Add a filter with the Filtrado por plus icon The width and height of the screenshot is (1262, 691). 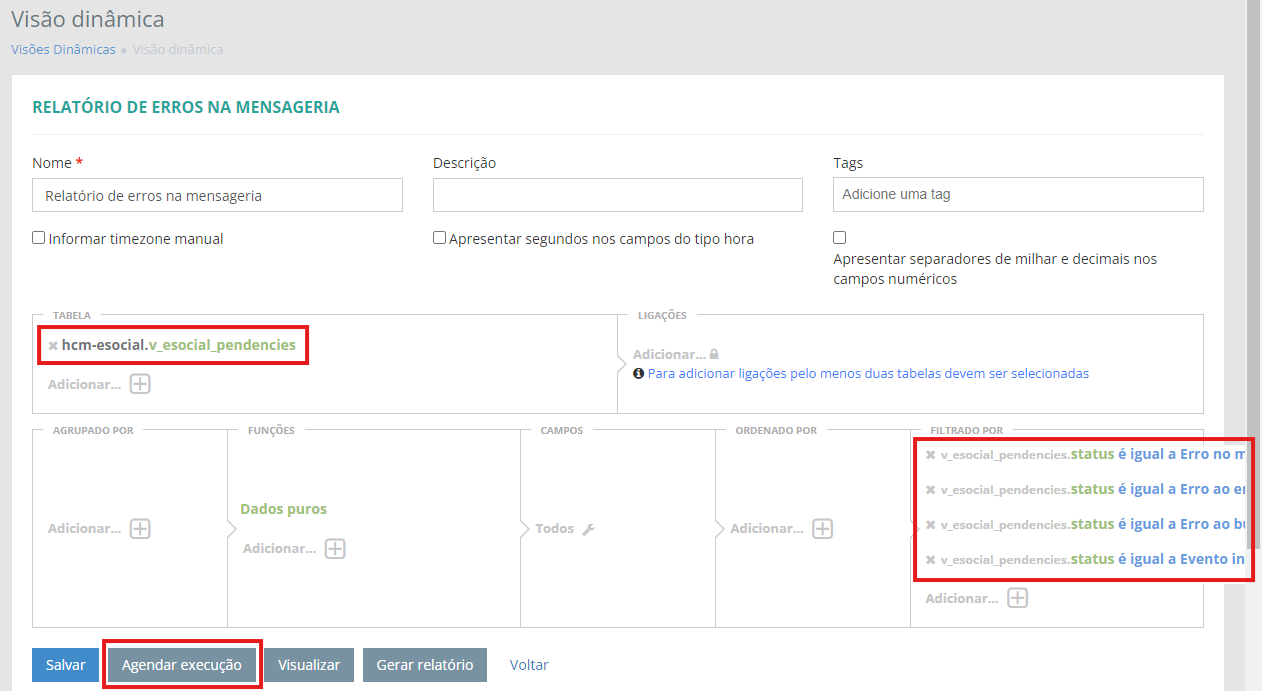pyautogui.click(x=1017, y=598)
